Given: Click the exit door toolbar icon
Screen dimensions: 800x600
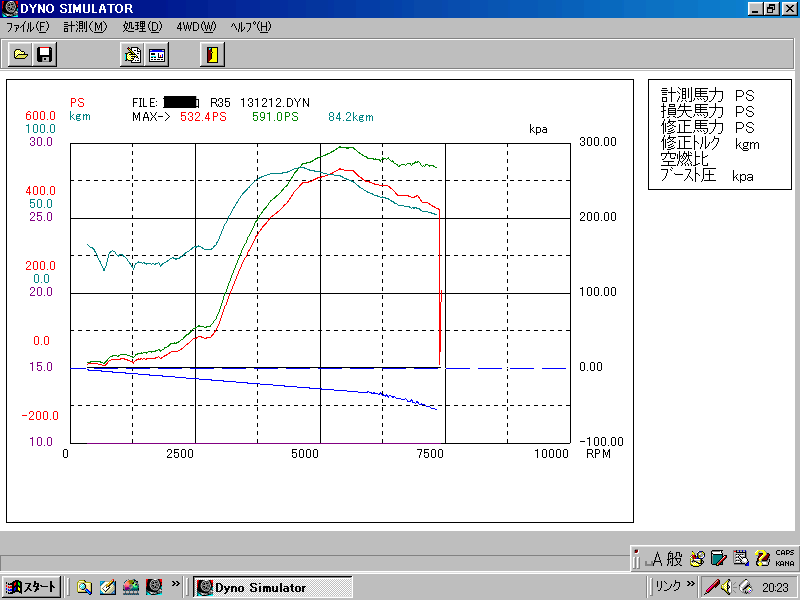Looking at the screenshot, I should (x=211, y=55).
